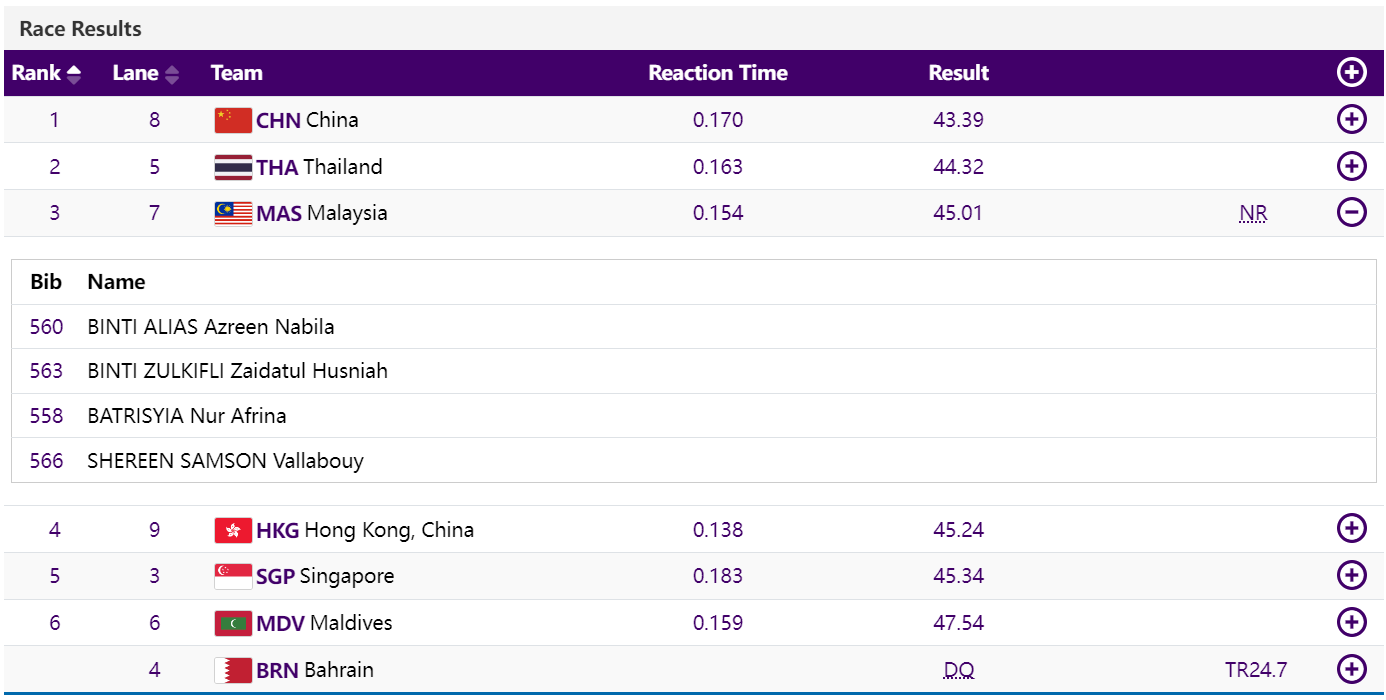
Task: Click the Team column header
Action: click(234, 72)
